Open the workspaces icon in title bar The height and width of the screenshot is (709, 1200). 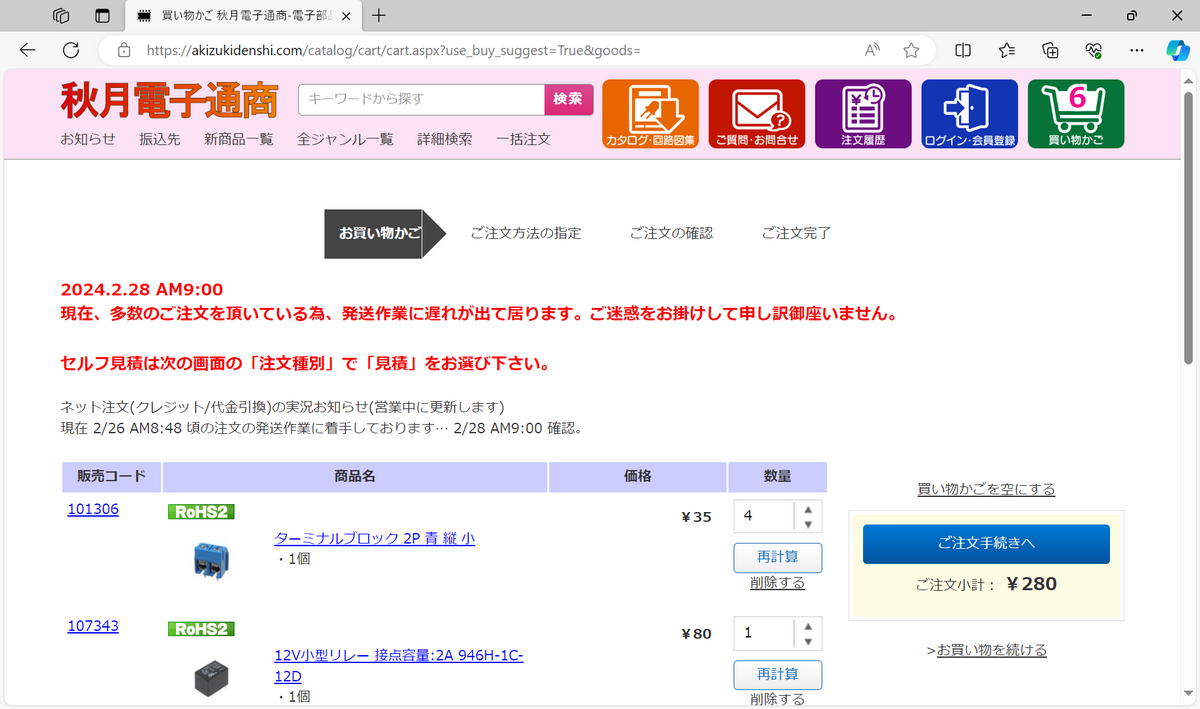coord(61,15)
